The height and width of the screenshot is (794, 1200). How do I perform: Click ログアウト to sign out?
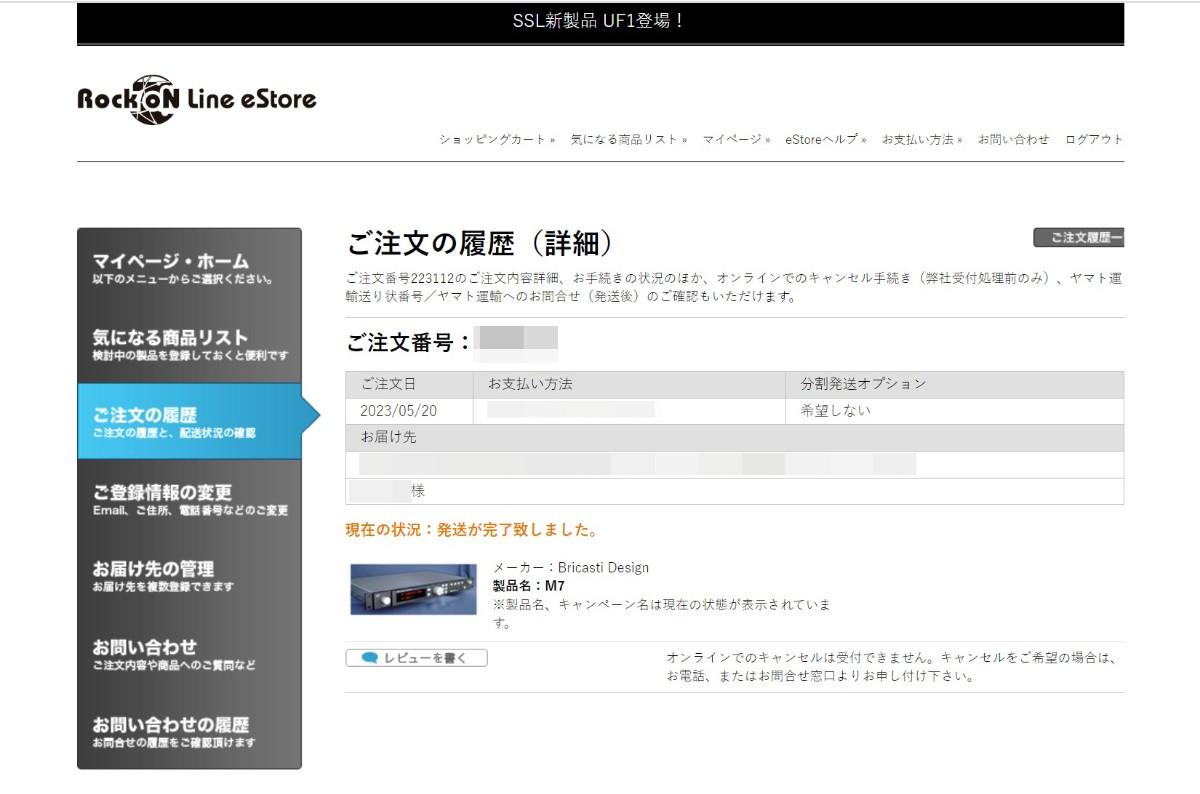pyautogui.click(x=1094, y=140)
